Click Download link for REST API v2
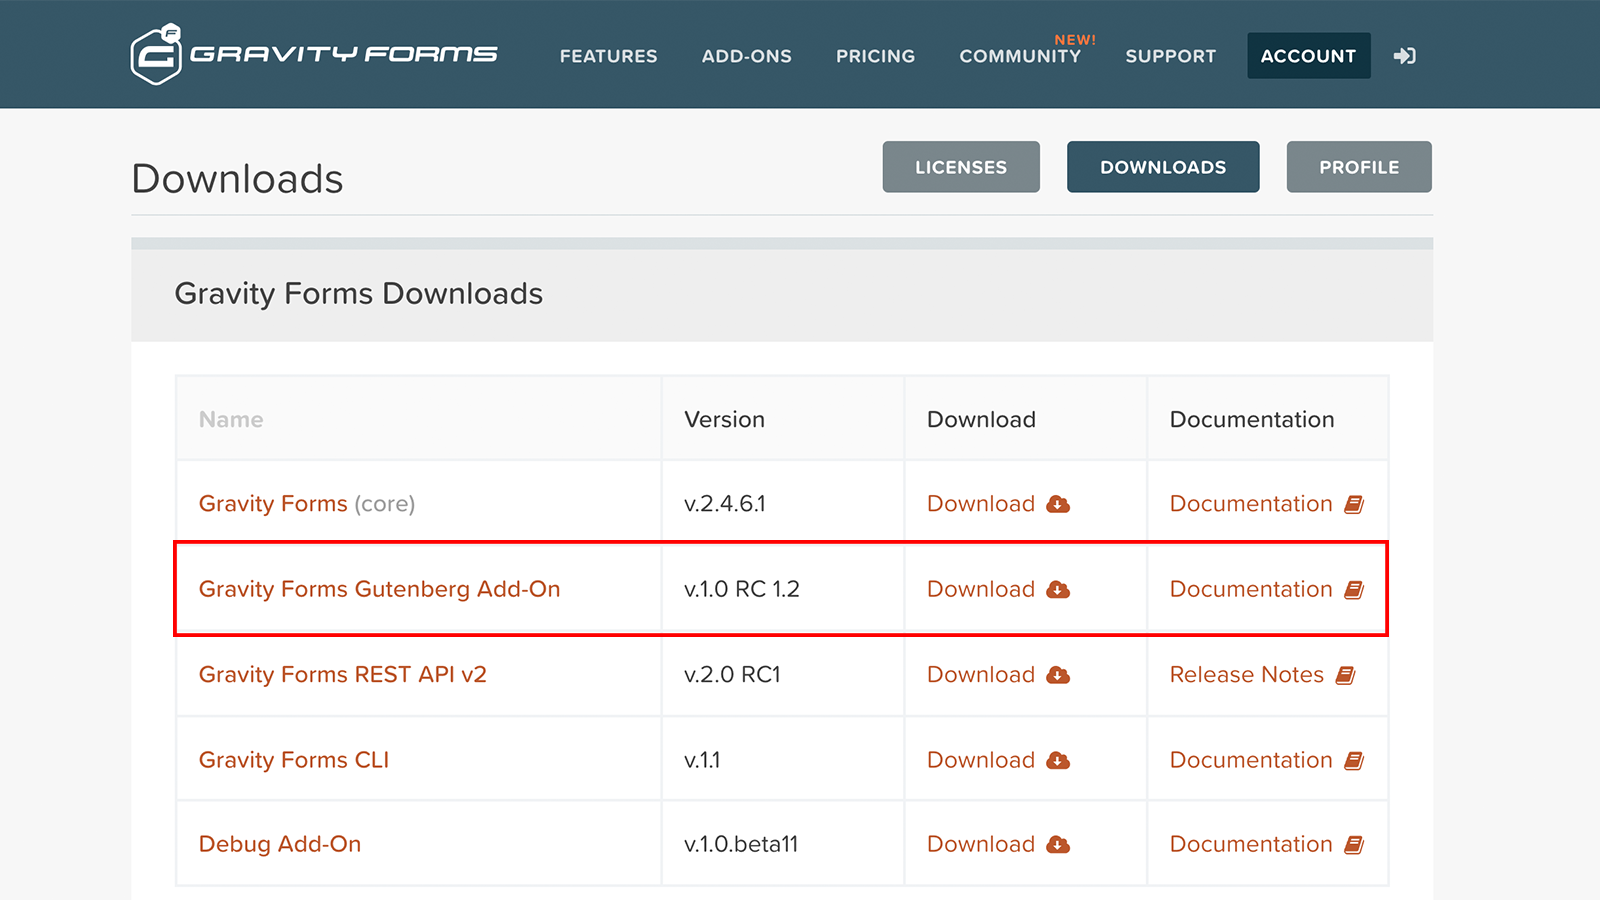 tap(981, 674)
